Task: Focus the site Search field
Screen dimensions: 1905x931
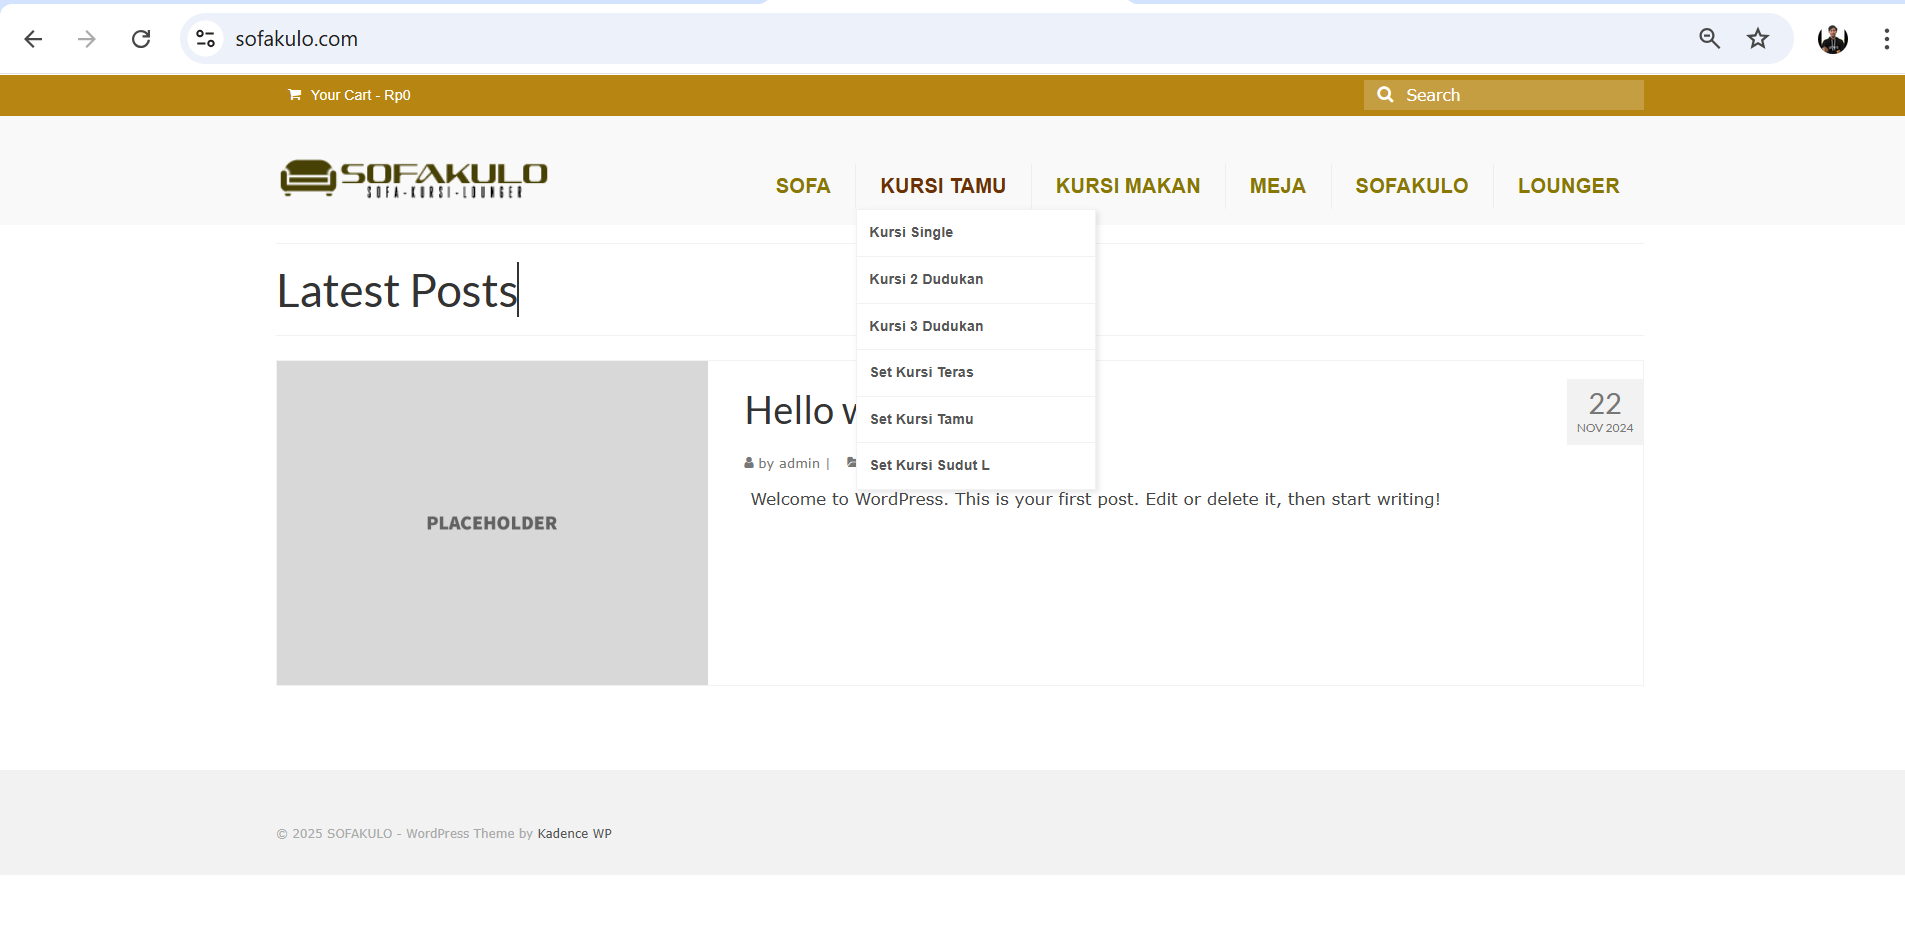Action: coord(1503,95)
